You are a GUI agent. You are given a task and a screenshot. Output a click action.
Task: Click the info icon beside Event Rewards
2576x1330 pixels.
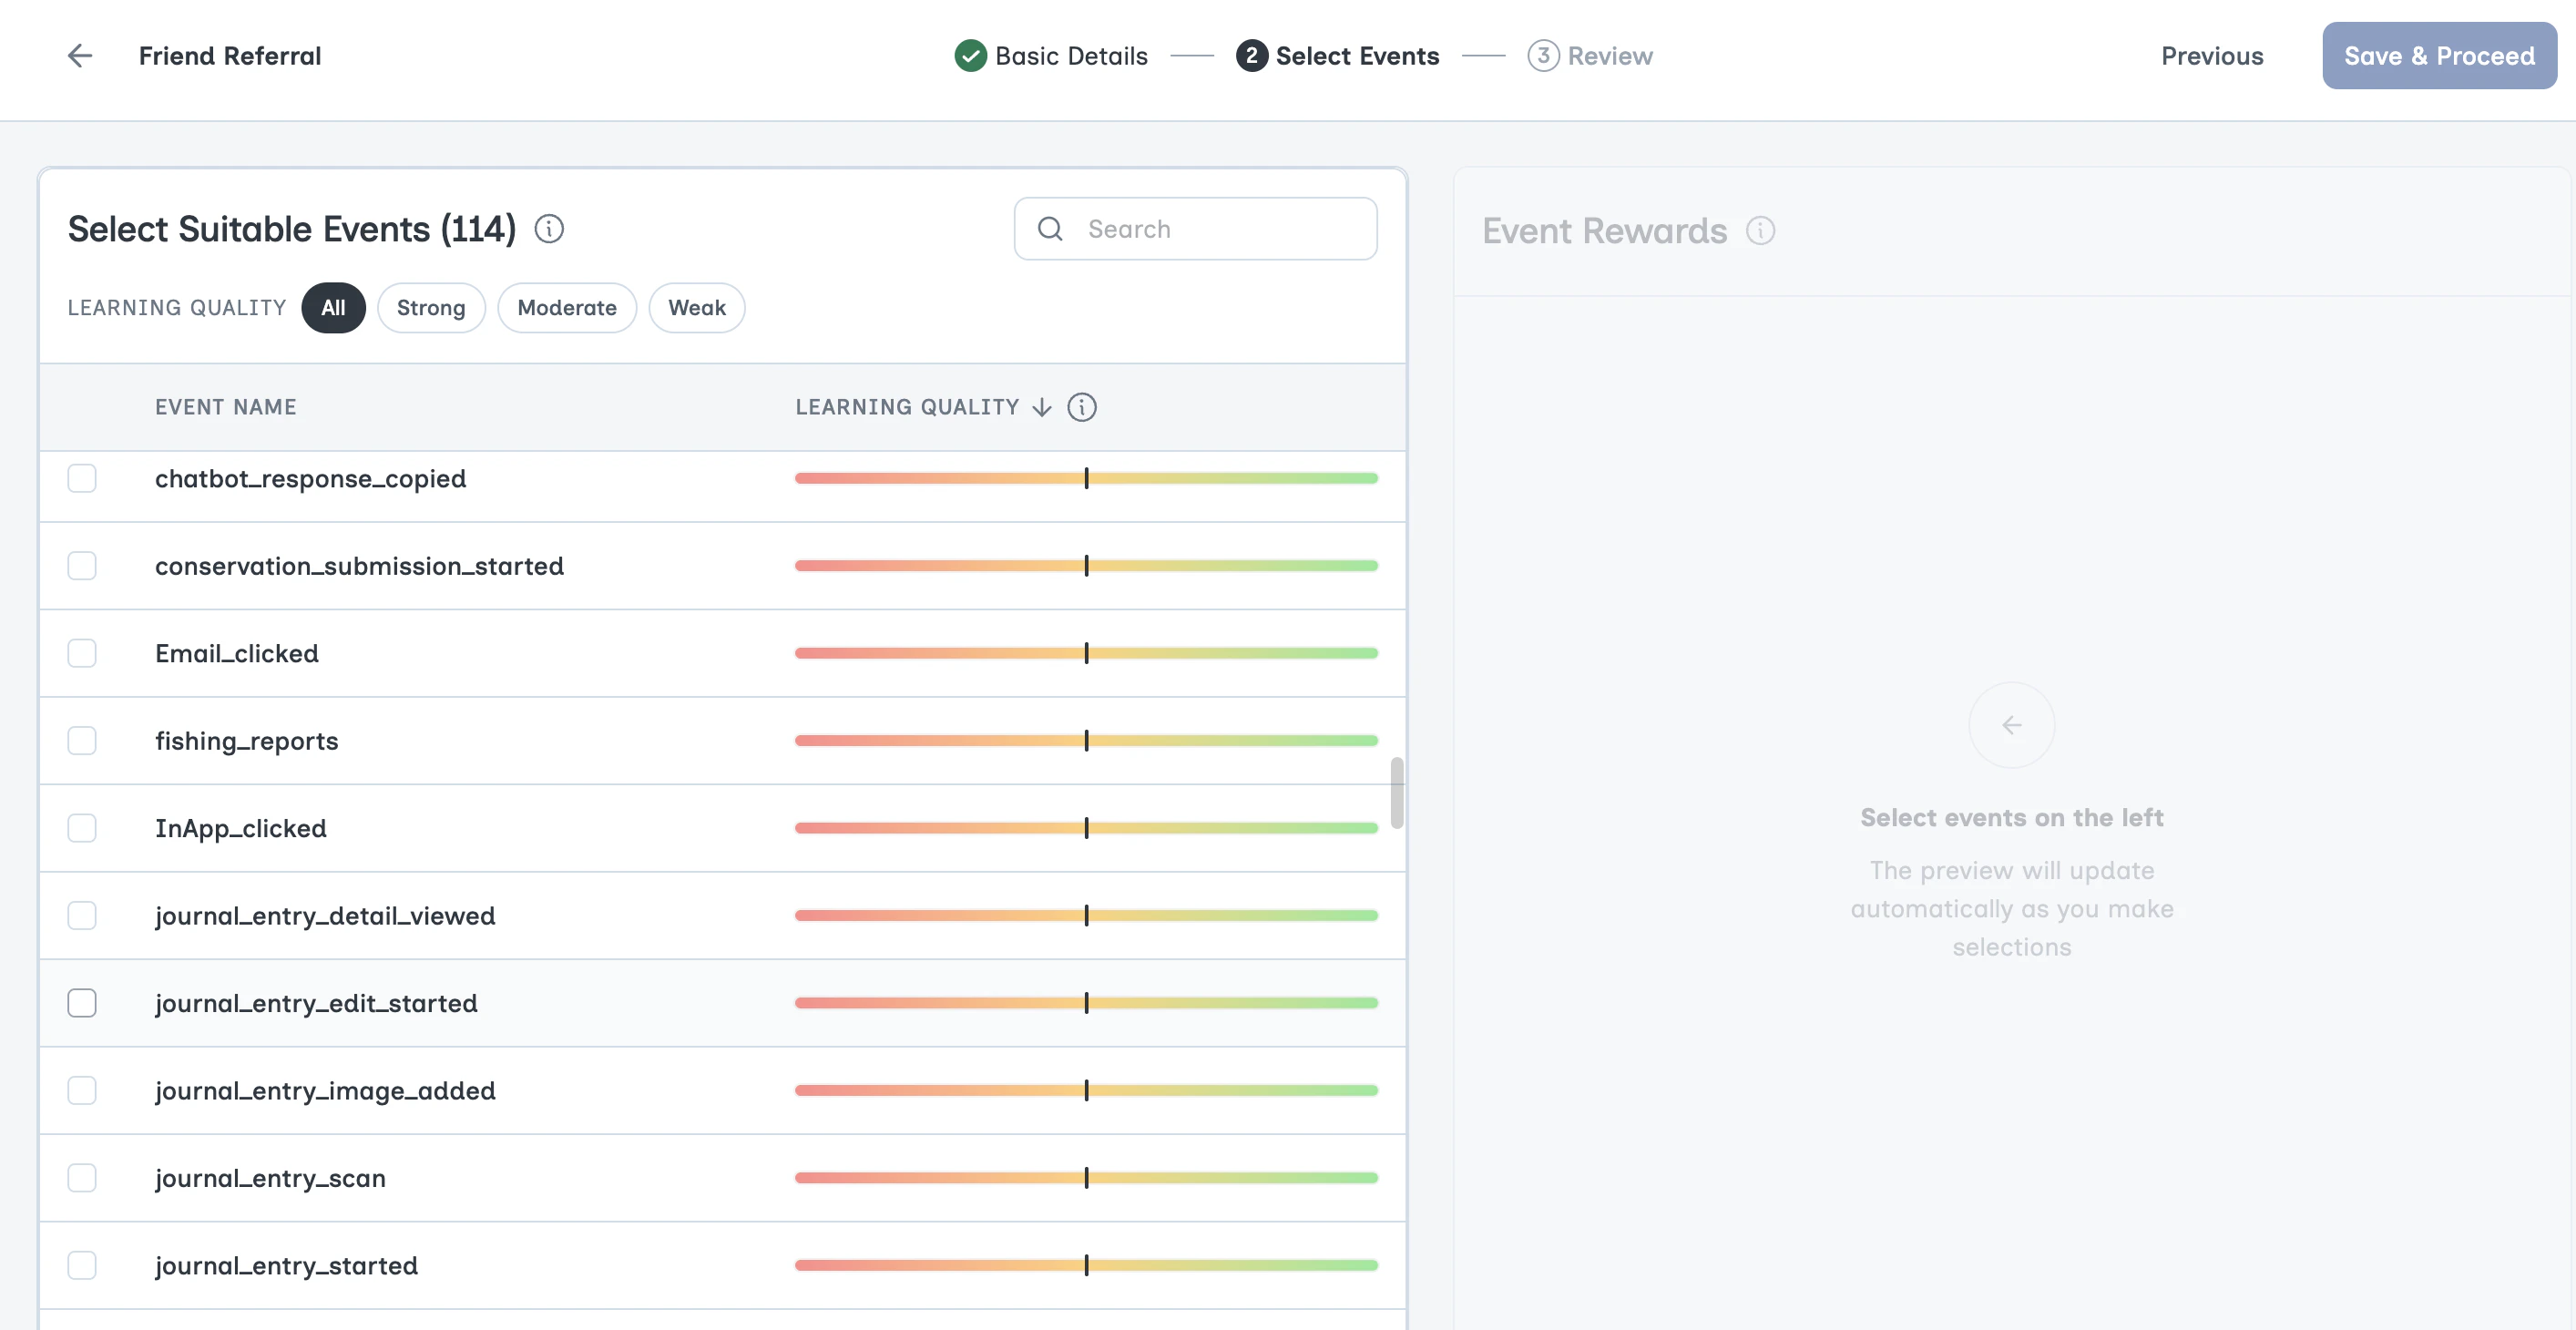coord(1760,231)
